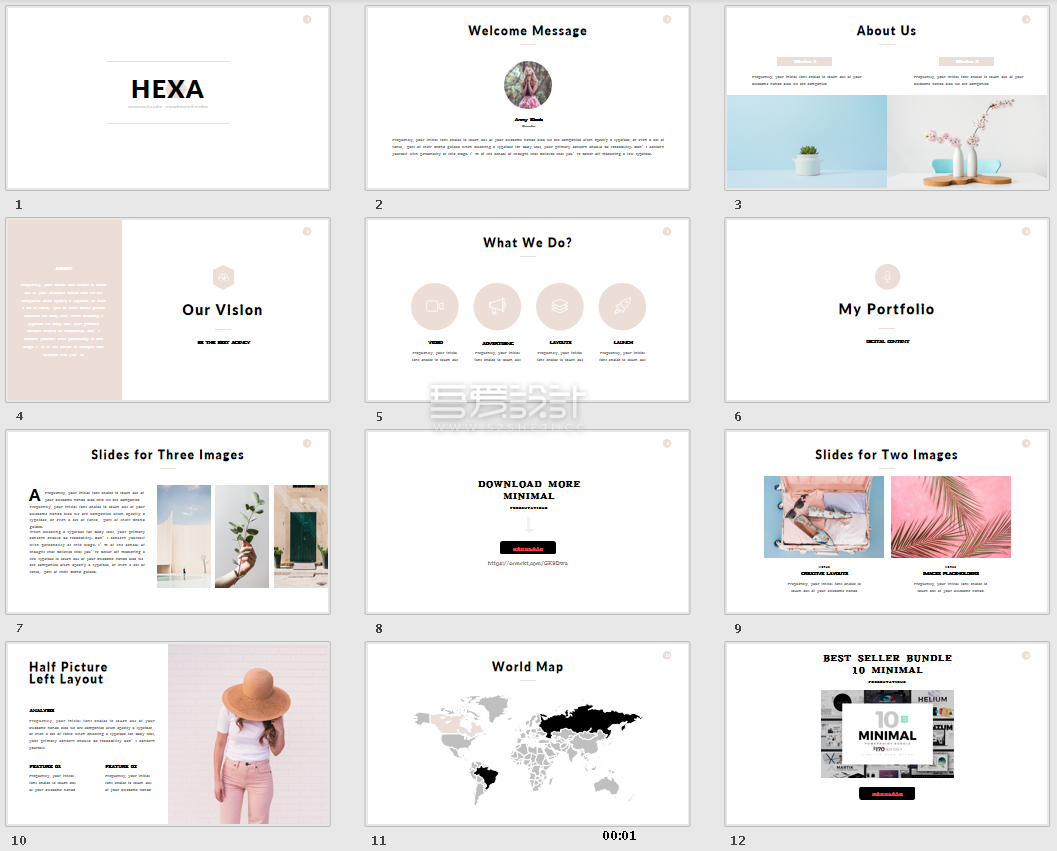This screenshot has width=1057, height=851.
Task: Select the HEXA title slide thumbnail
Action: click(168, 98)
